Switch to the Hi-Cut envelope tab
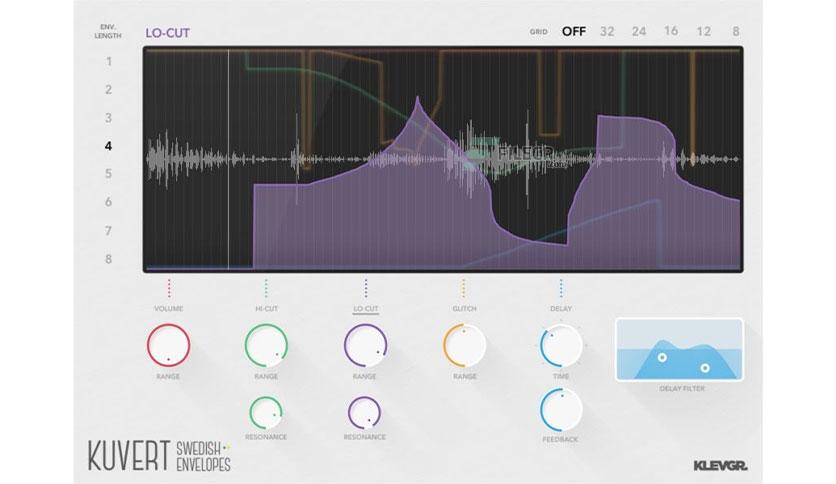Screen dimensions: 836x484 266,309
